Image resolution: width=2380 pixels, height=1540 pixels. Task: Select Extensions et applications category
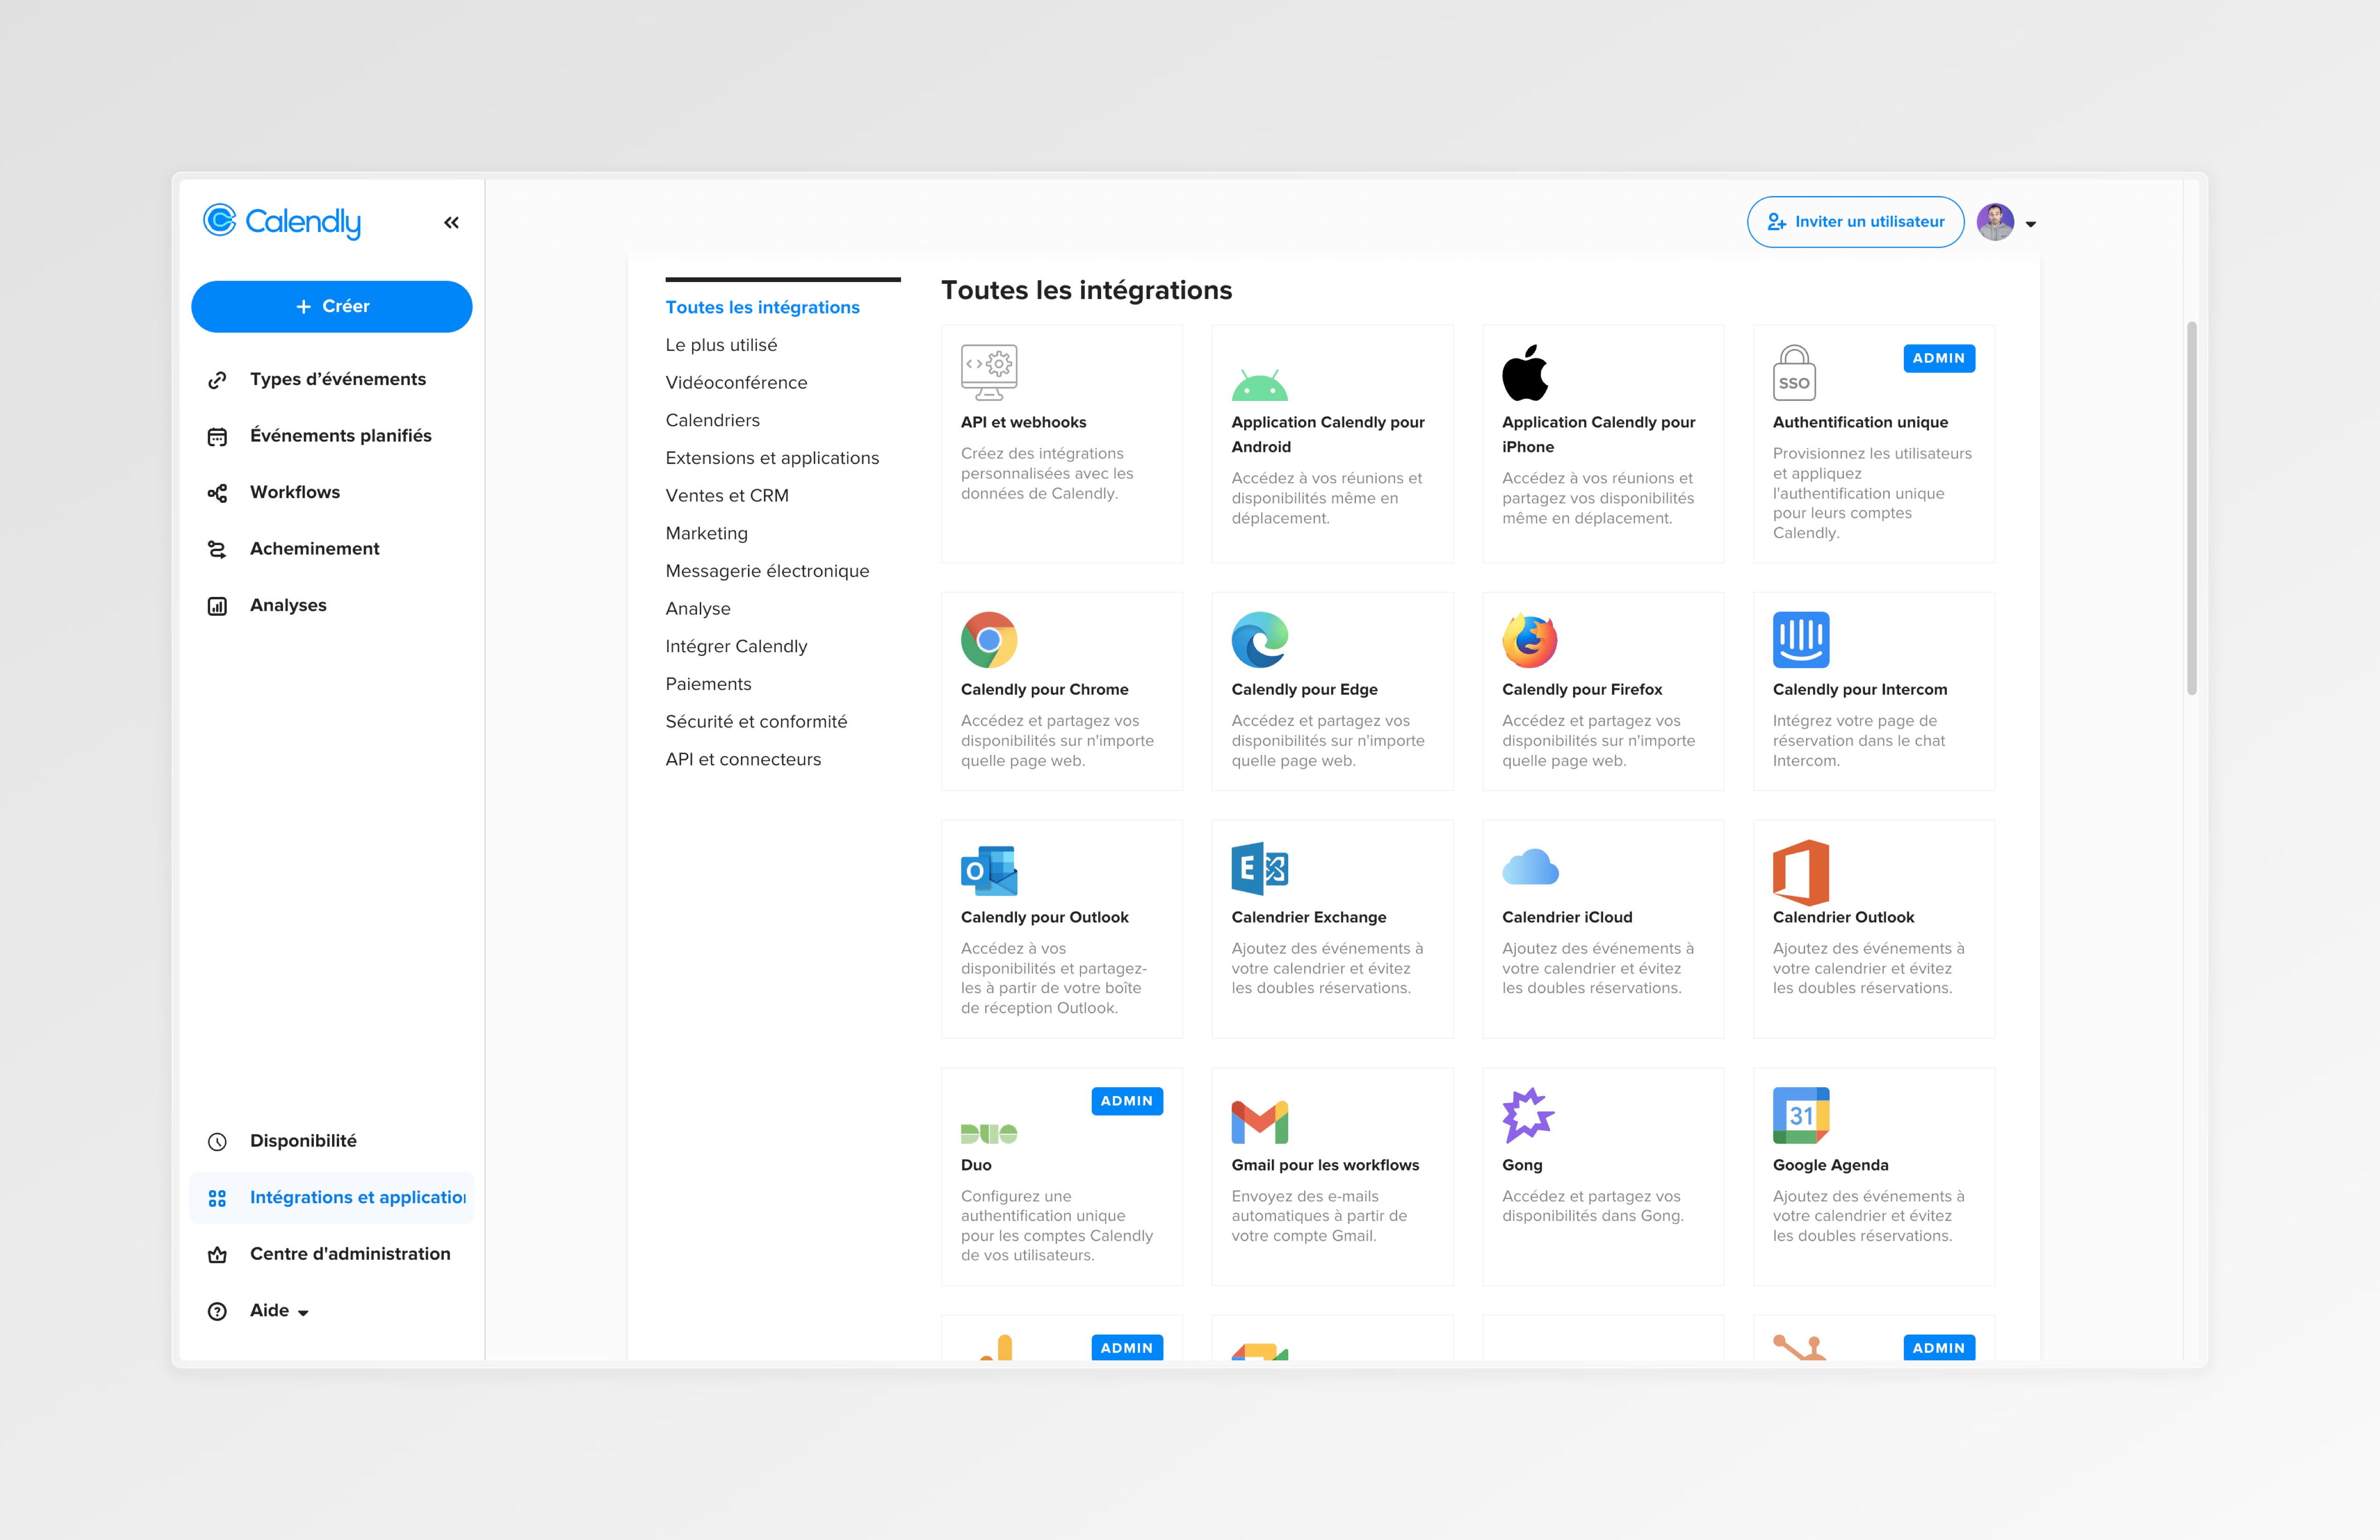pyautogui.click(x=772, y=458)
